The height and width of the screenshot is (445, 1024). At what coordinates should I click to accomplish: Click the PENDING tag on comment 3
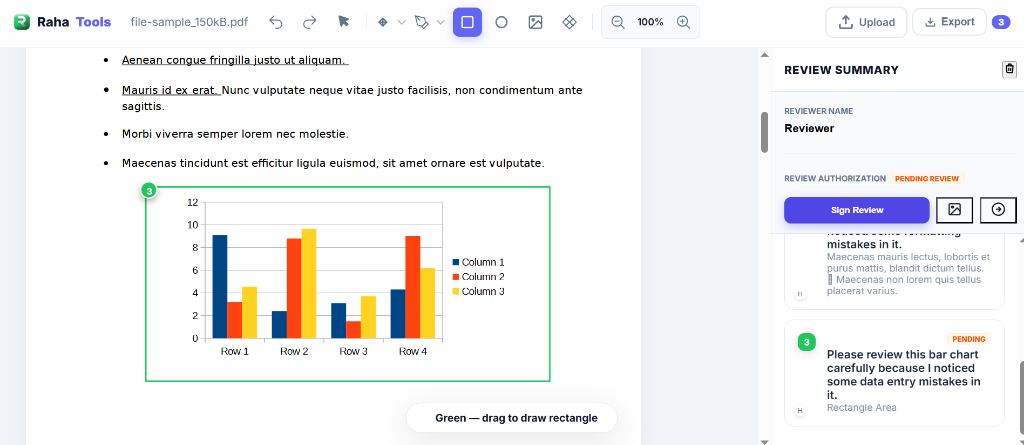pos(968,339)
